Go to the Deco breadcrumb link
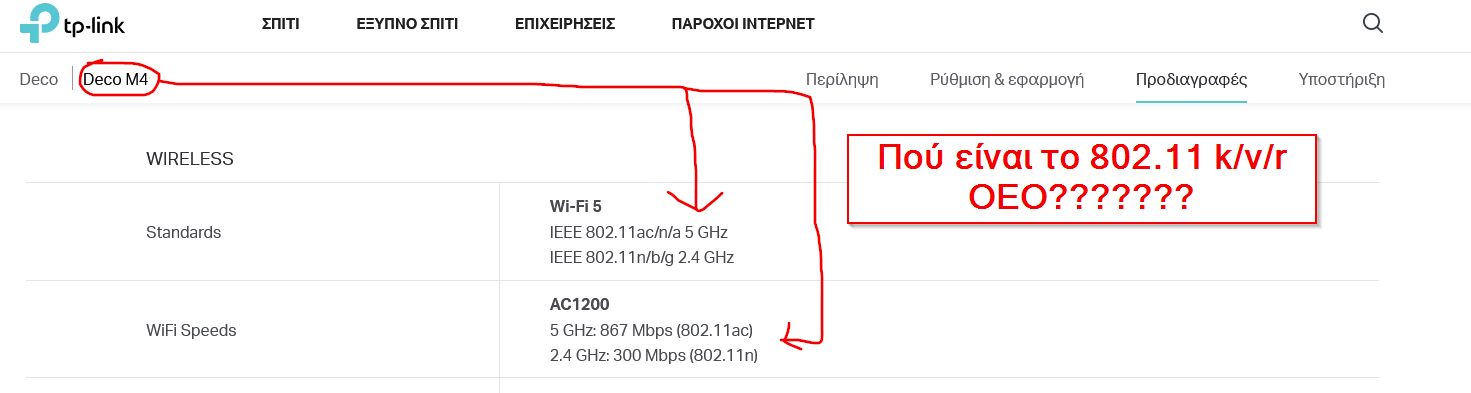The image size is (1471, 393). (x=39, y=79)
